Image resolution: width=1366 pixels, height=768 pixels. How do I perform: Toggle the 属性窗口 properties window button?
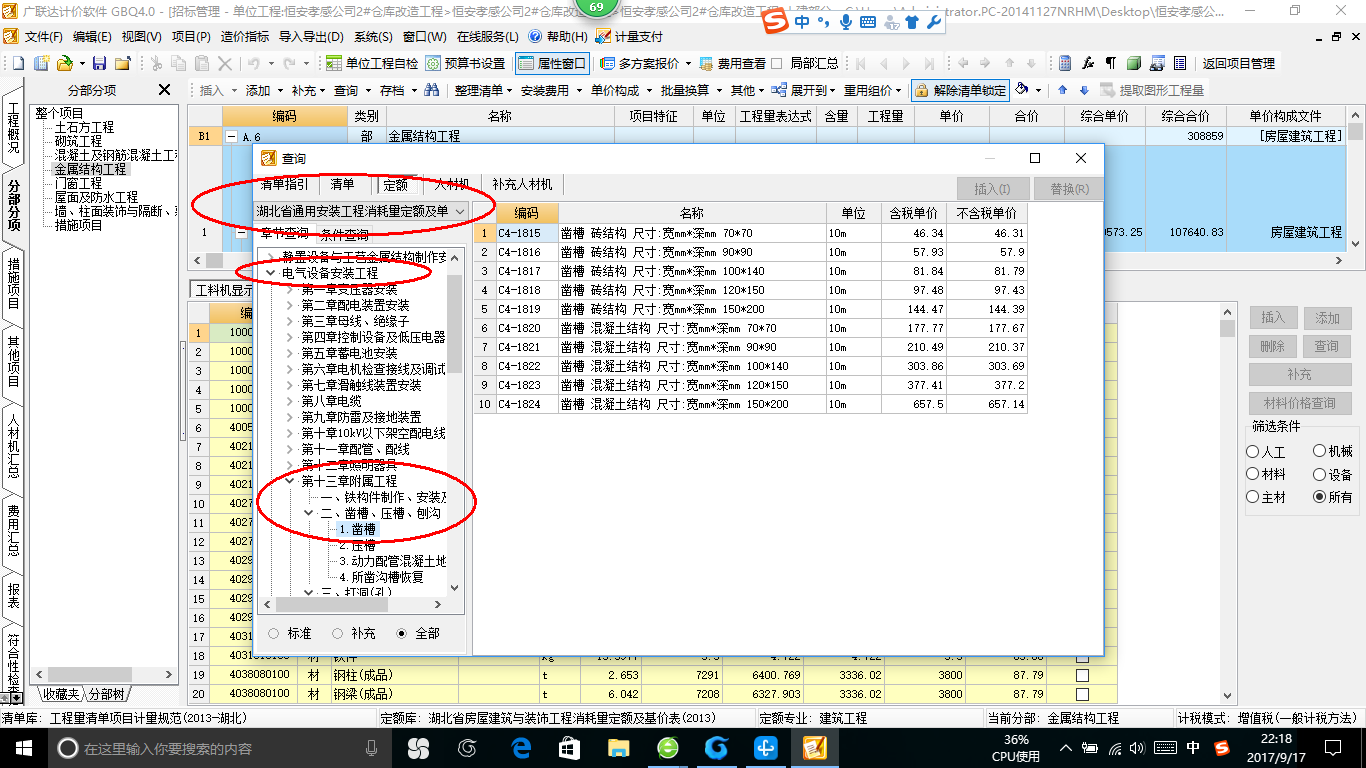pos(553,63)
